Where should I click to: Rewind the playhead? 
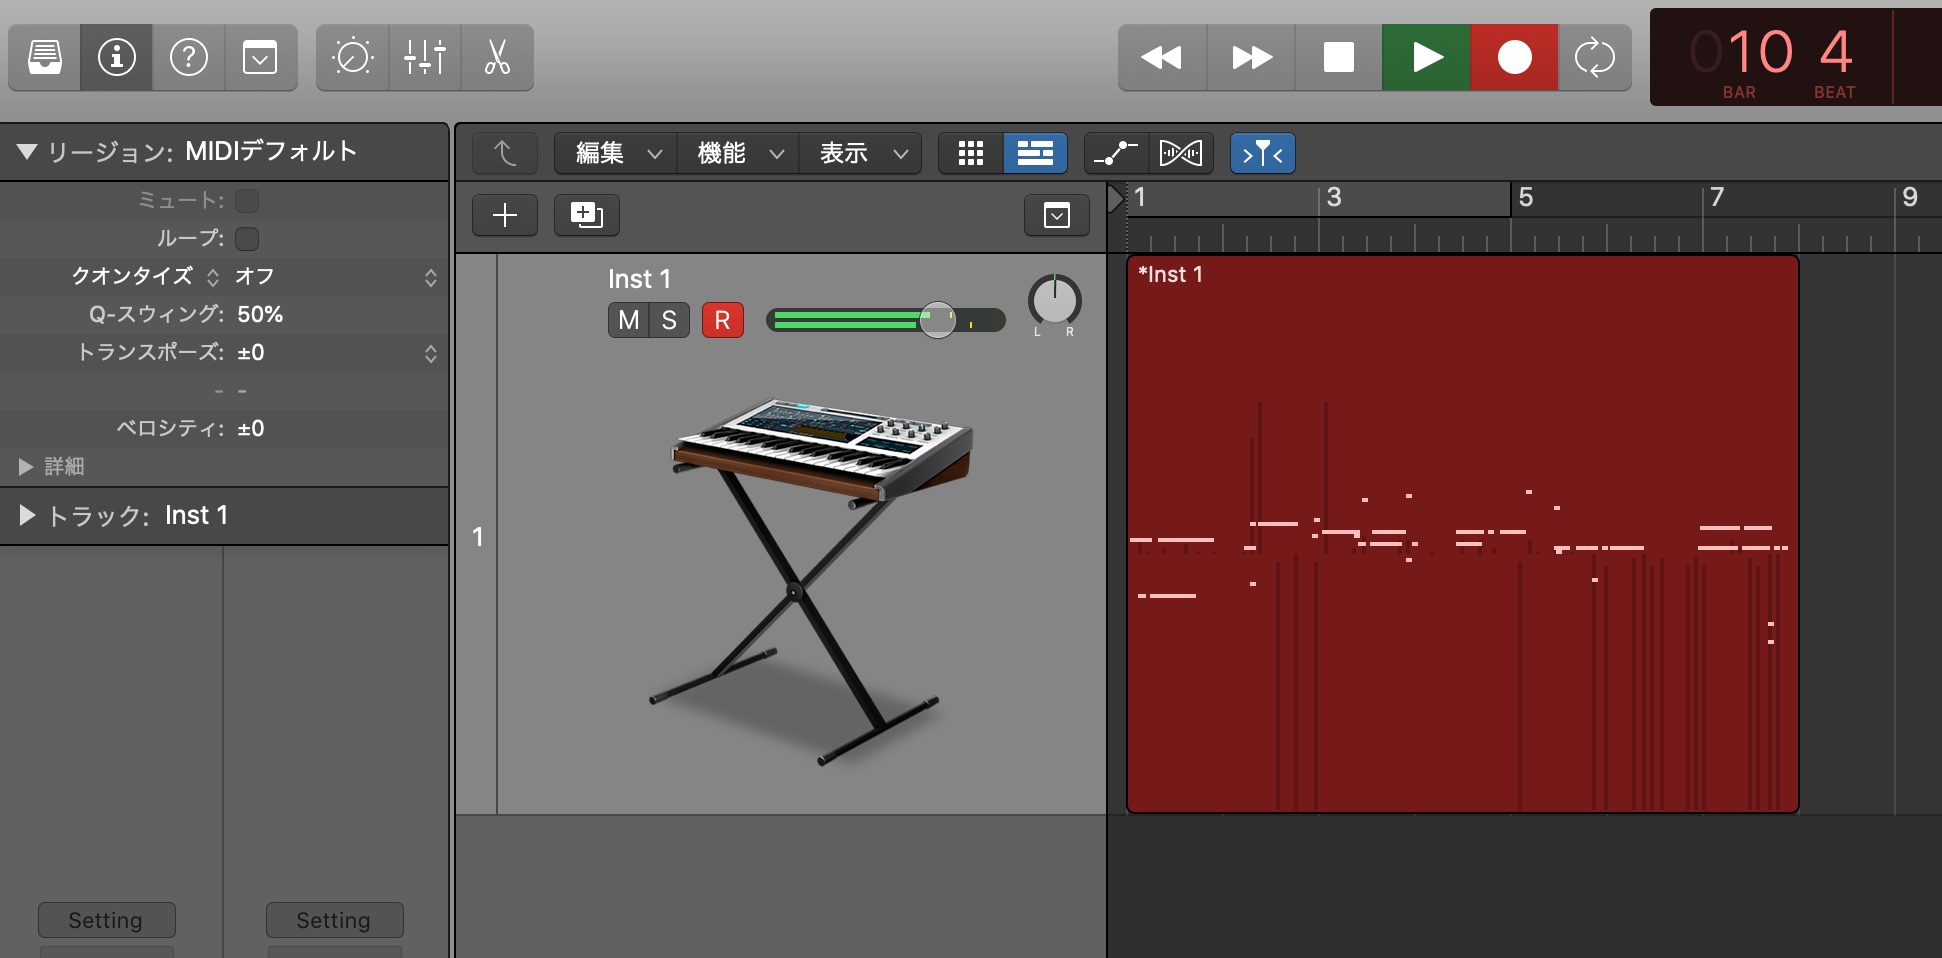point(1162,57)
